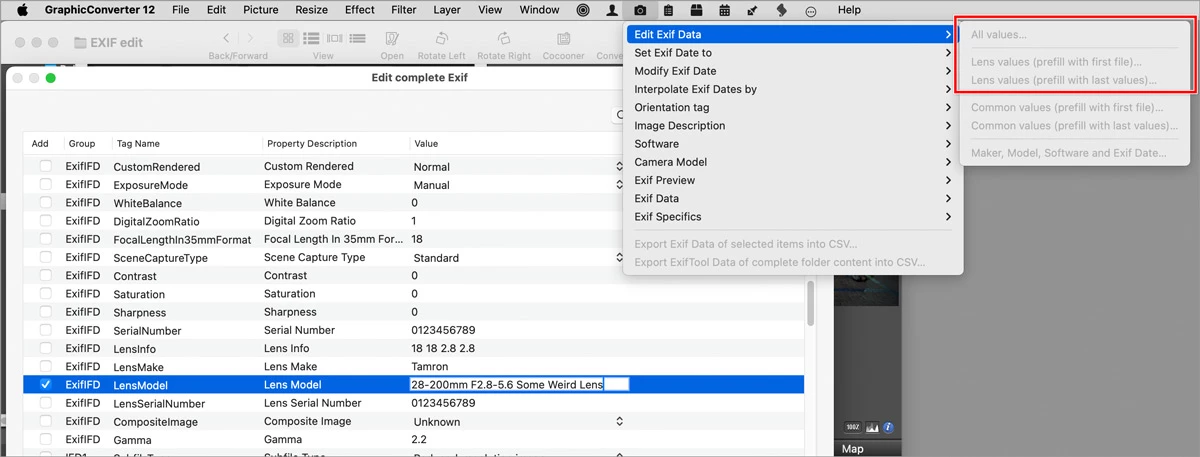The width and height of the screenshot is (1200, 457).
Task: Click the Open toolbar icon
Action: coord(392,39)
